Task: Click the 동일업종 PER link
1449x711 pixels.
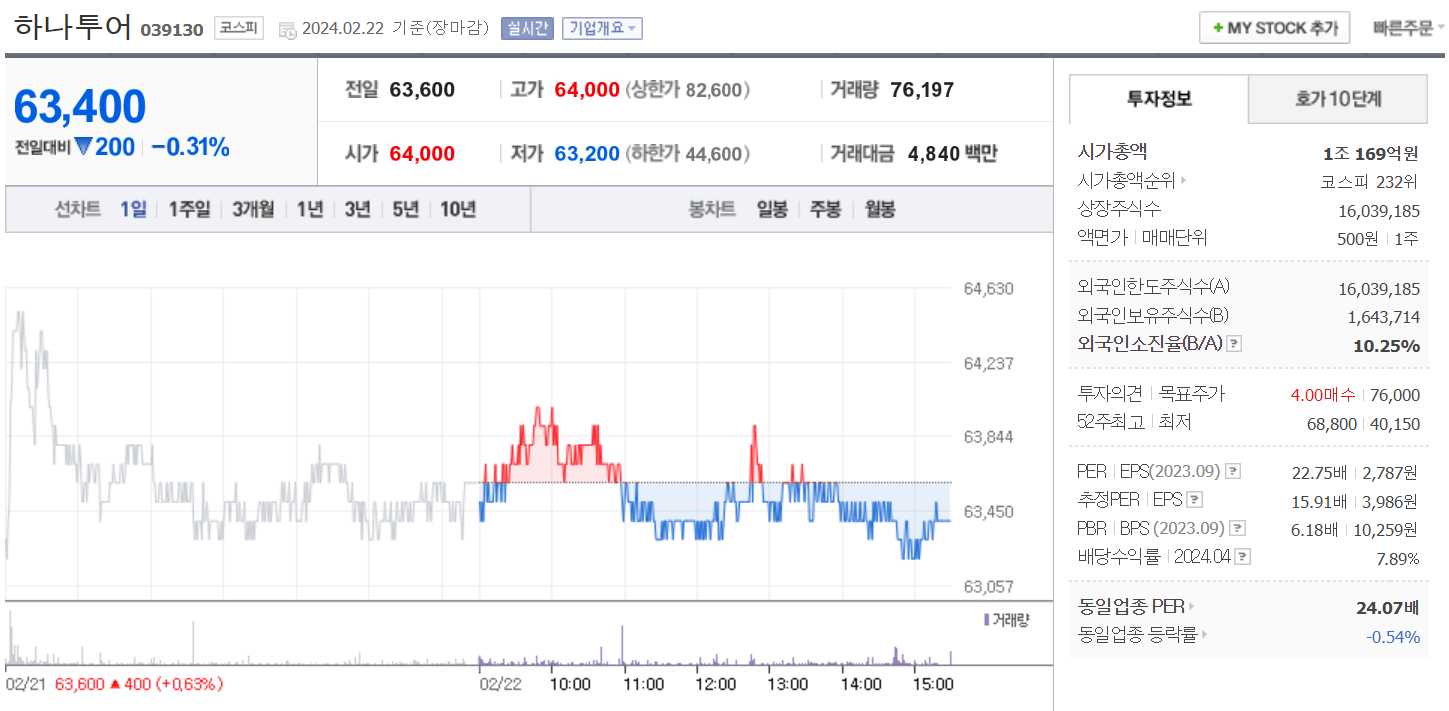Action: [x=1131, y=606]
